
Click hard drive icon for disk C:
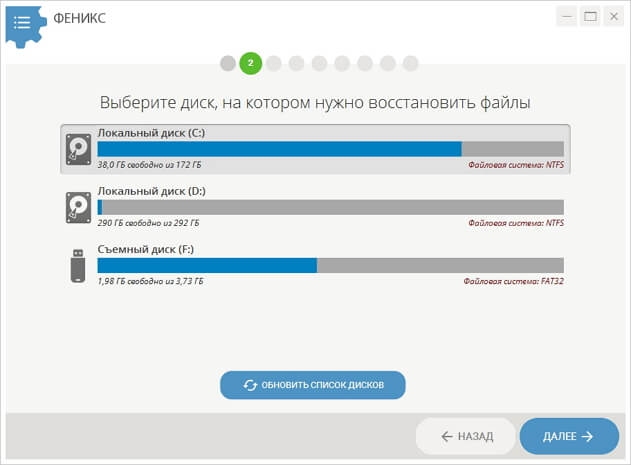coord(78,149)
